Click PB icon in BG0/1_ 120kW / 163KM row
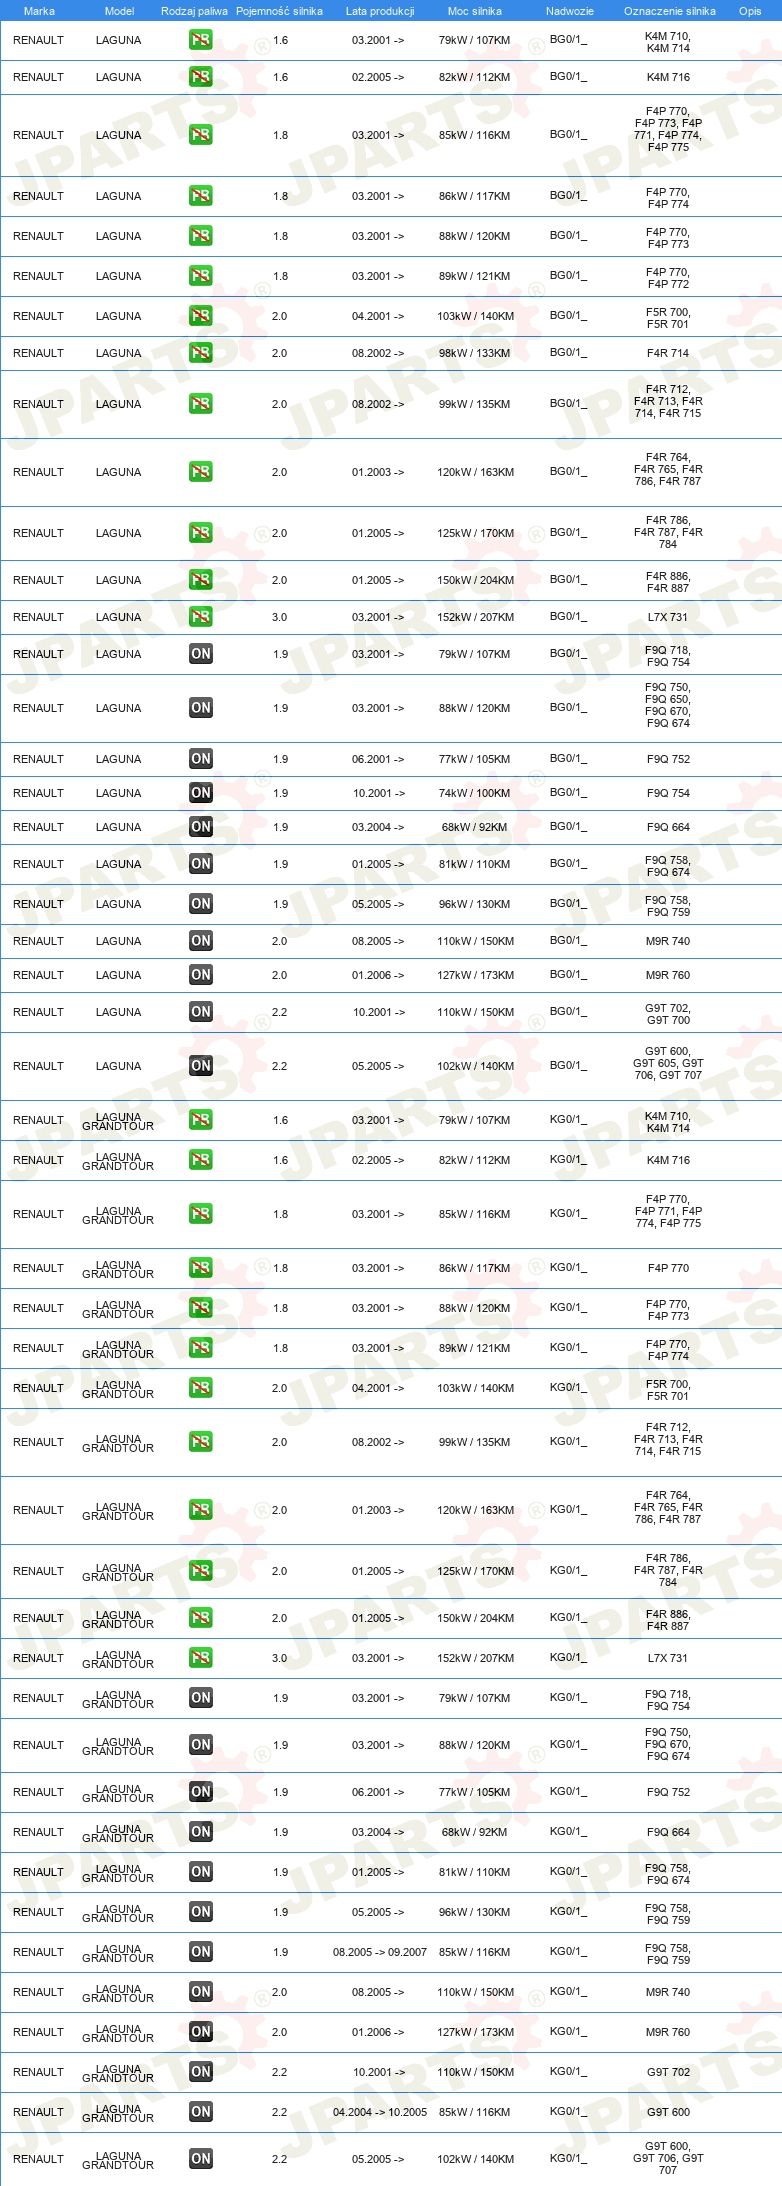 tap(201, 472)
